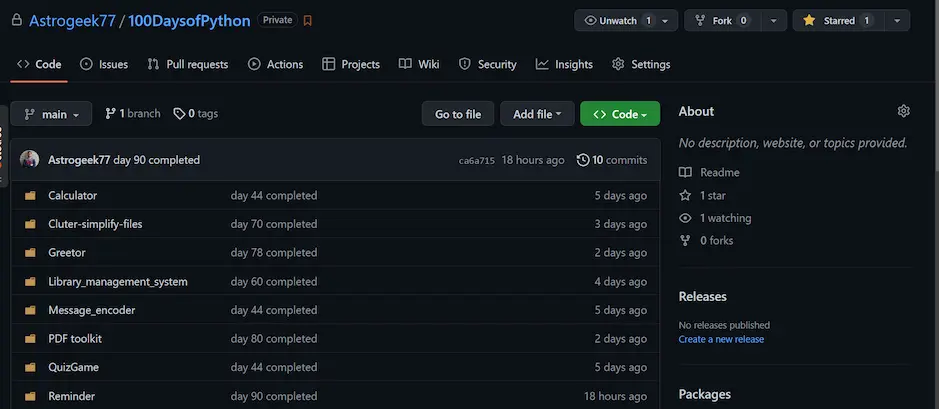Viewport: 939px width, 409px height.
Task: Click the folder icon for QuizGame
Action: 30,367
